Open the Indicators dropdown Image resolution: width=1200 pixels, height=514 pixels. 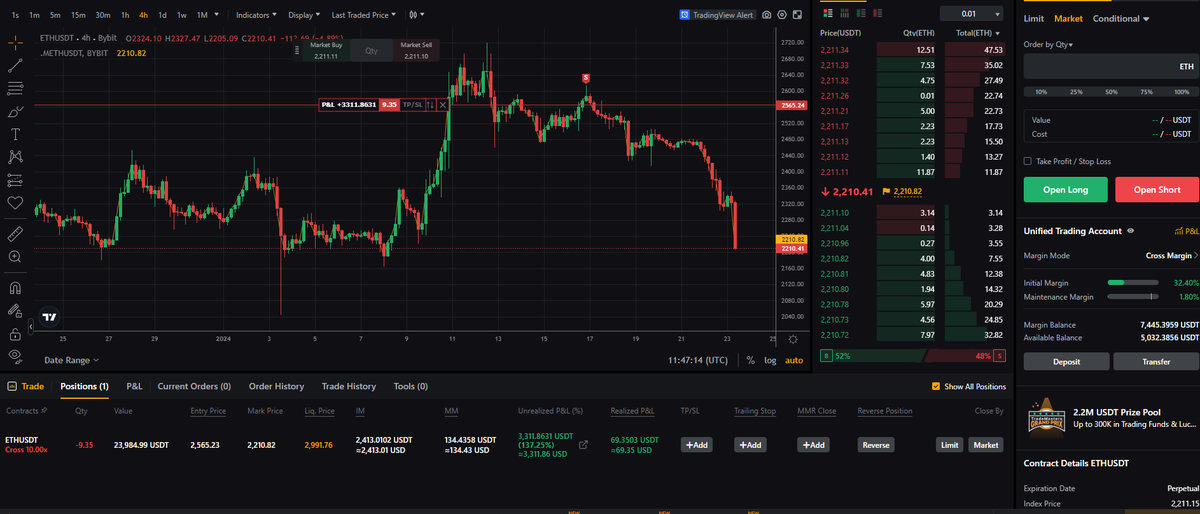(x=258, y=15)
